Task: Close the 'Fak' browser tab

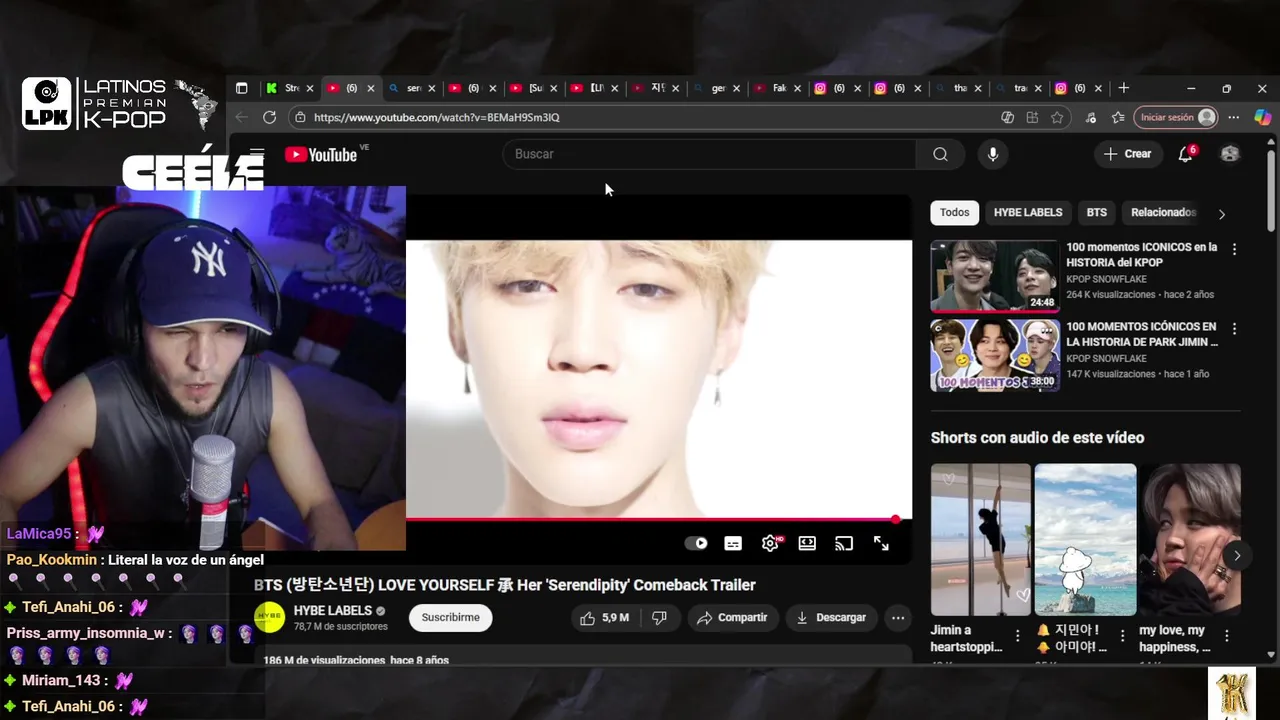Action: point(797,88)
